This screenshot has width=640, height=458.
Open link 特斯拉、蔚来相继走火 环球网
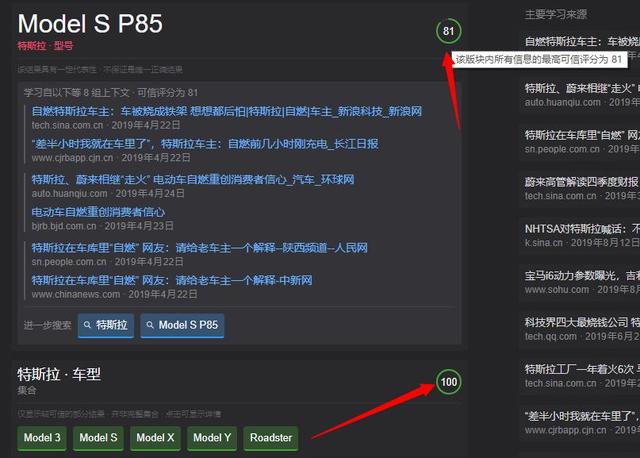point(193,180)
